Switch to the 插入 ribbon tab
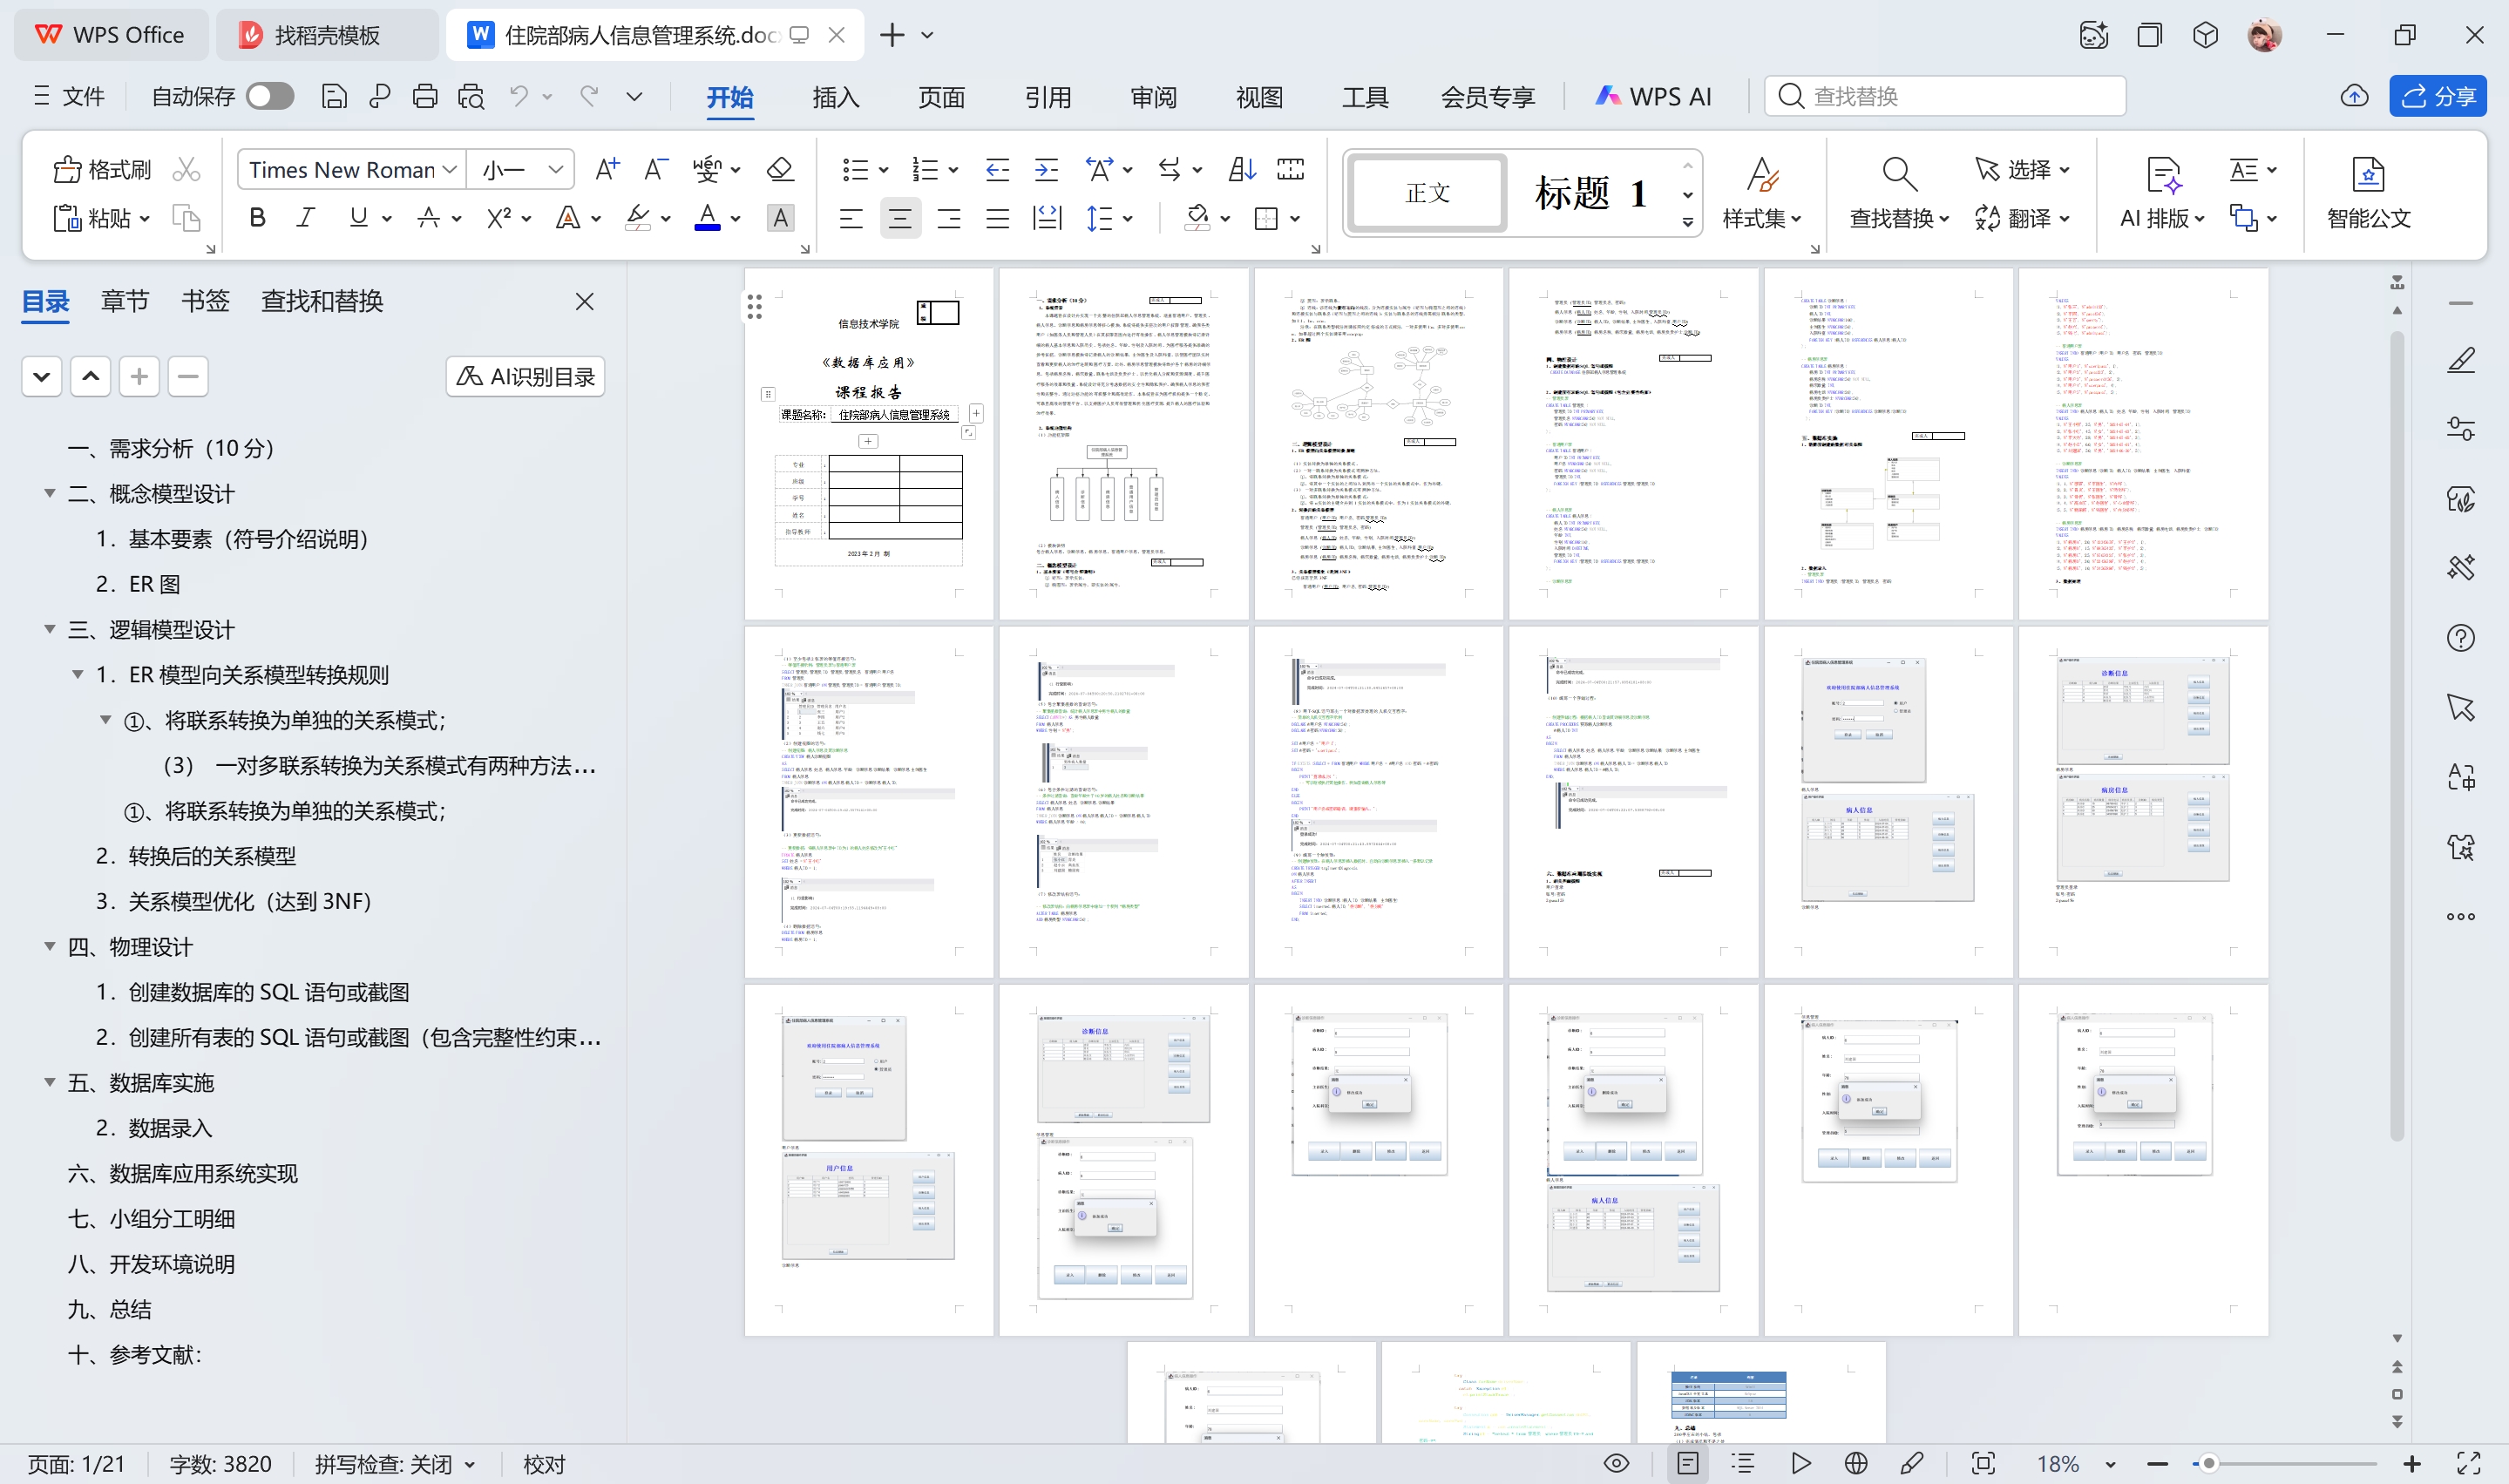The width and height of the screenshot is (2509, 1484). click(835, 97)
